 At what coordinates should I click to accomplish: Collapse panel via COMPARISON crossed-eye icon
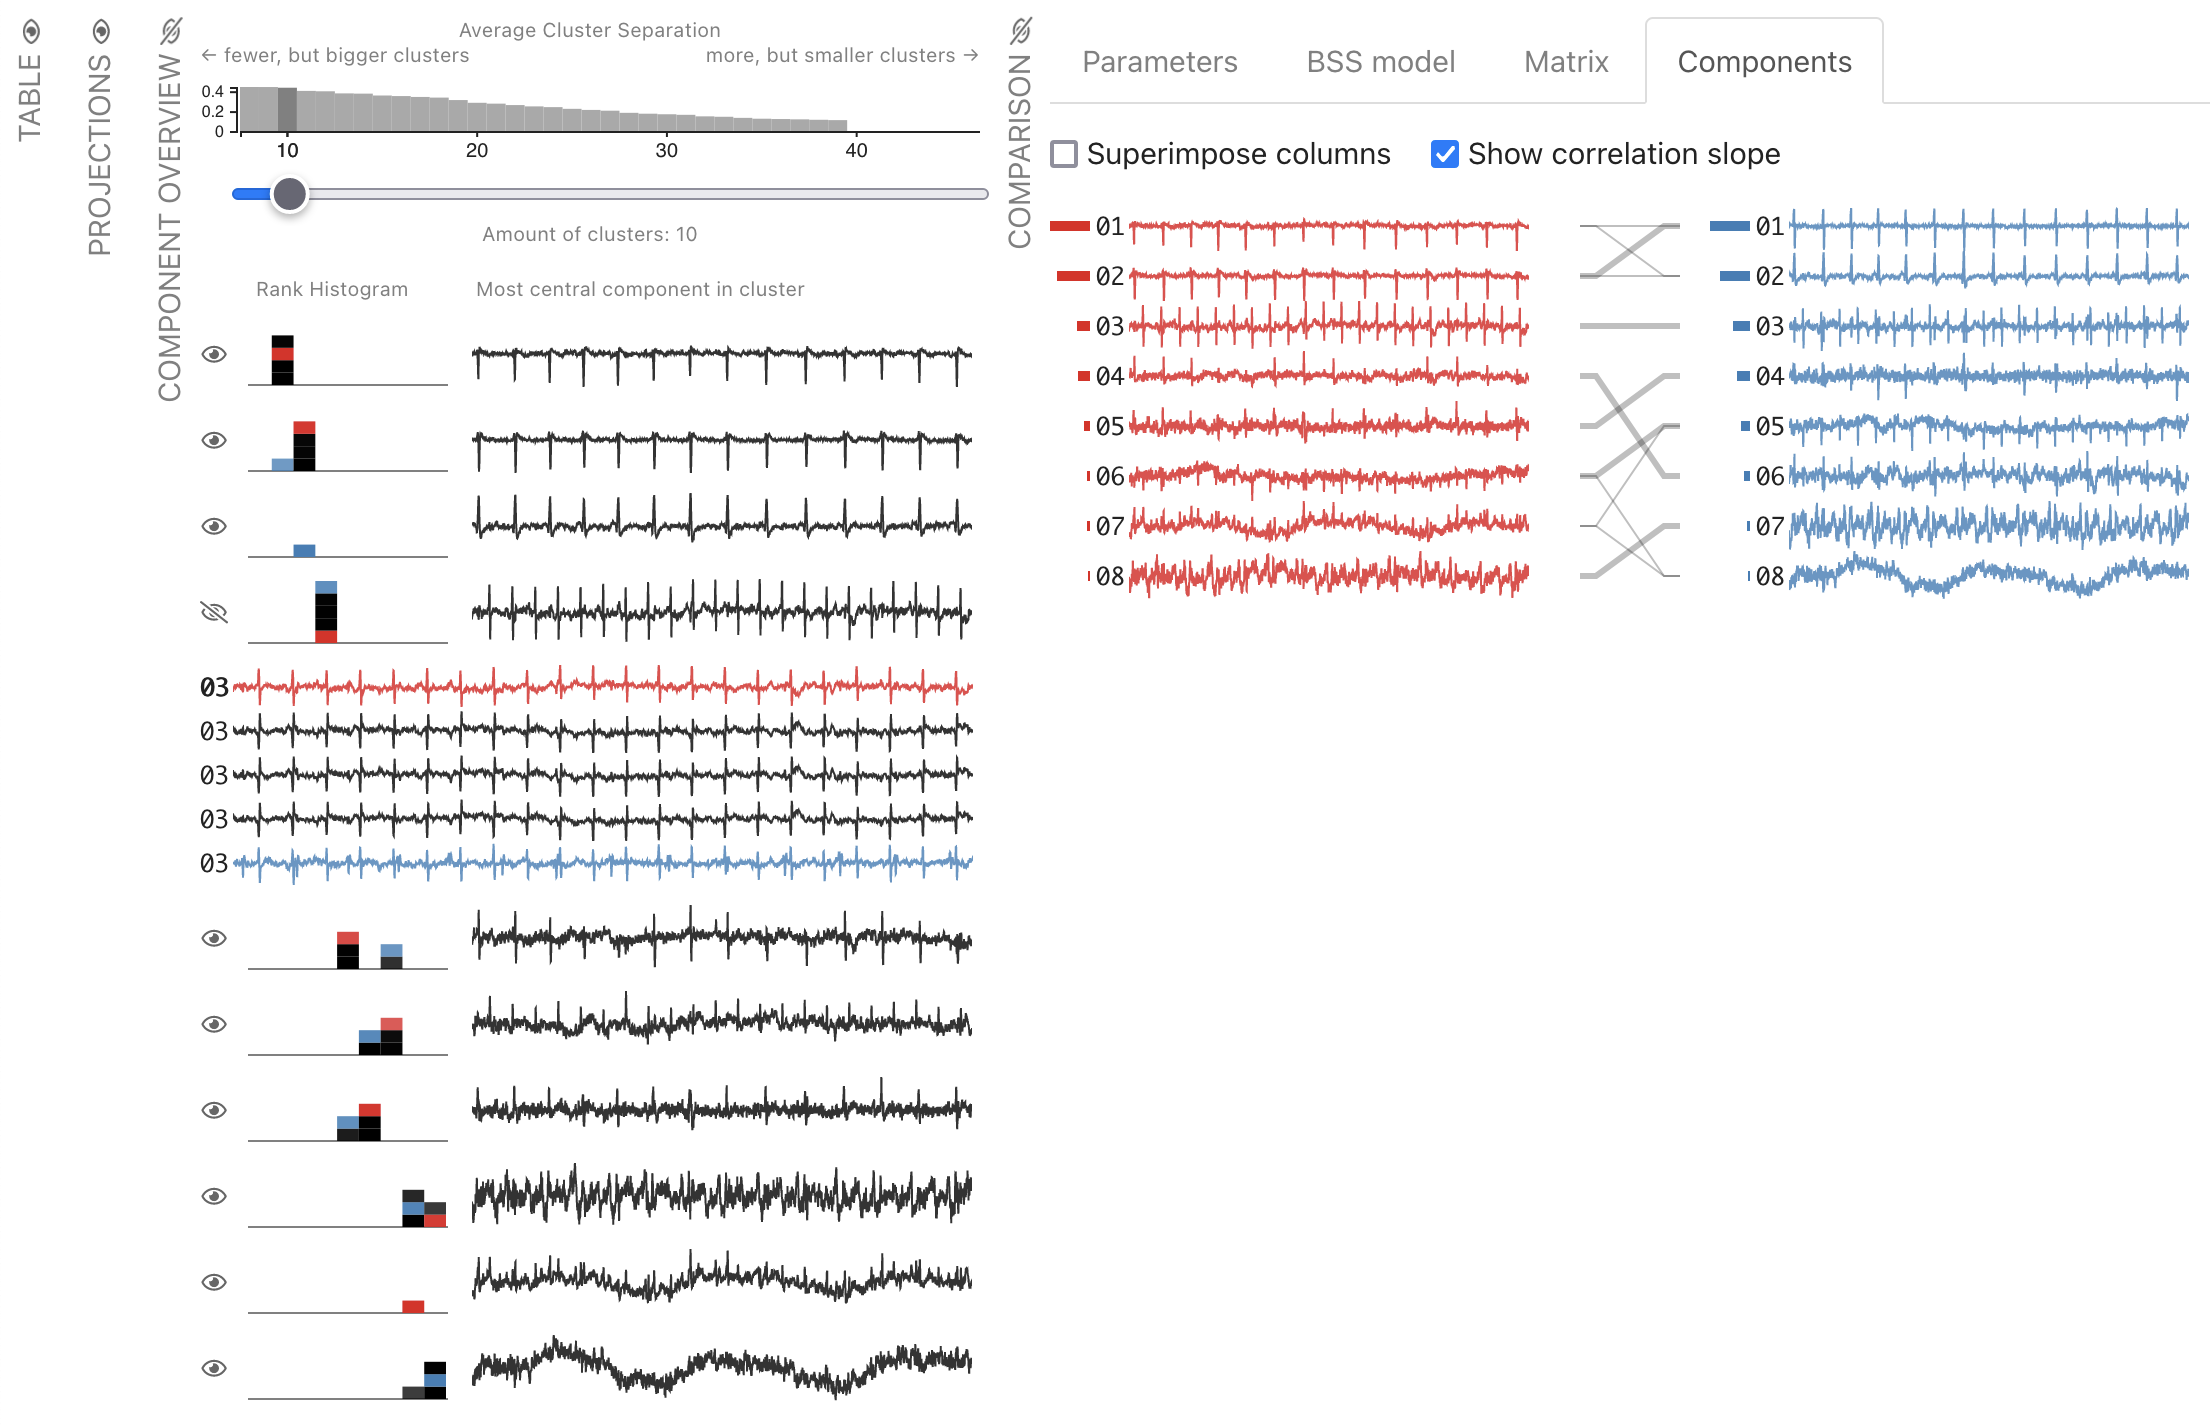pyautogui.click(x=1020, y=32)
